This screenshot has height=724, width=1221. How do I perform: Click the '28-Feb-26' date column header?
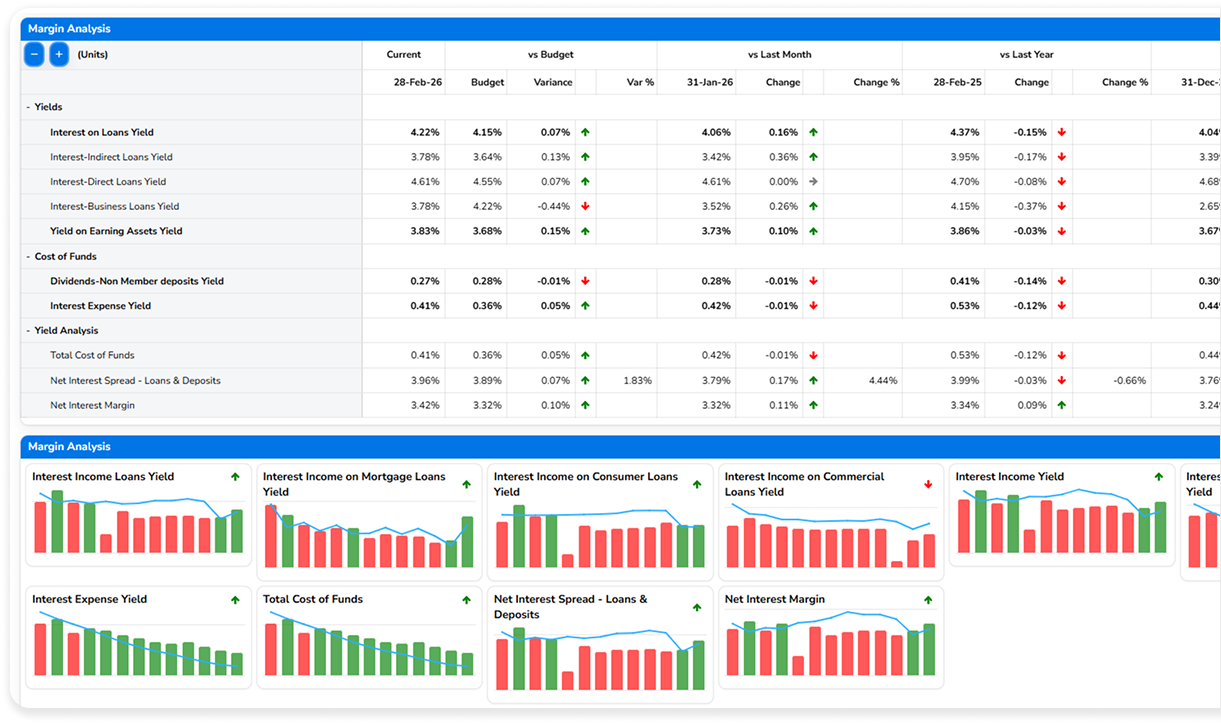click(418, 82)
